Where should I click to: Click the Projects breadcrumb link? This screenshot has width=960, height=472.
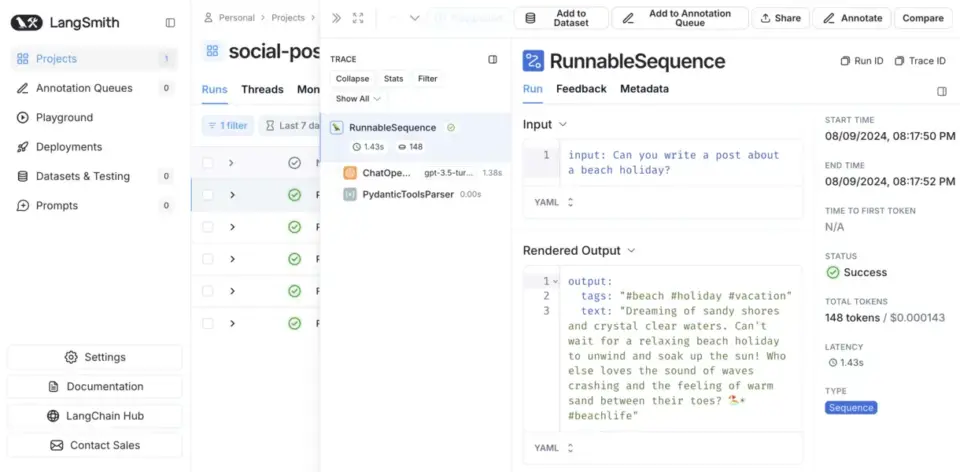pyautogui.click(x=288, y=18)
